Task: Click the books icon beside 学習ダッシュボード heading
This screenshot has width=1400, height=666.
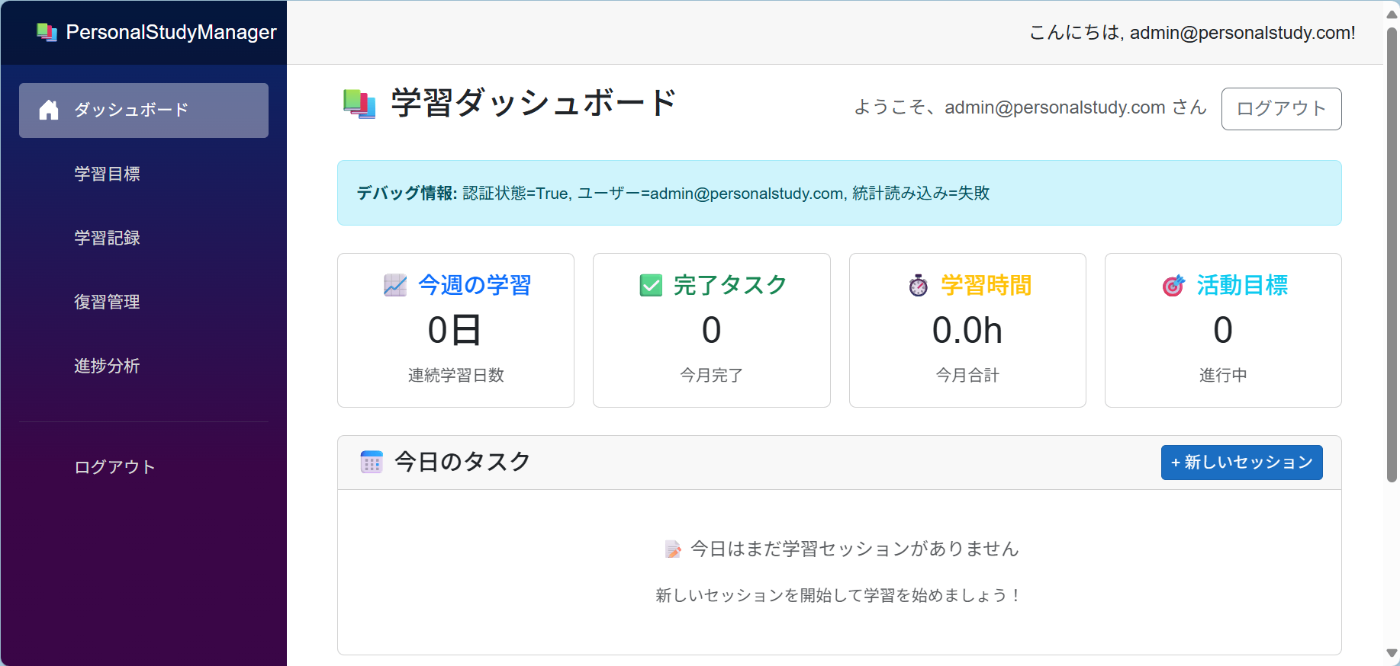Action: [359, 104]
